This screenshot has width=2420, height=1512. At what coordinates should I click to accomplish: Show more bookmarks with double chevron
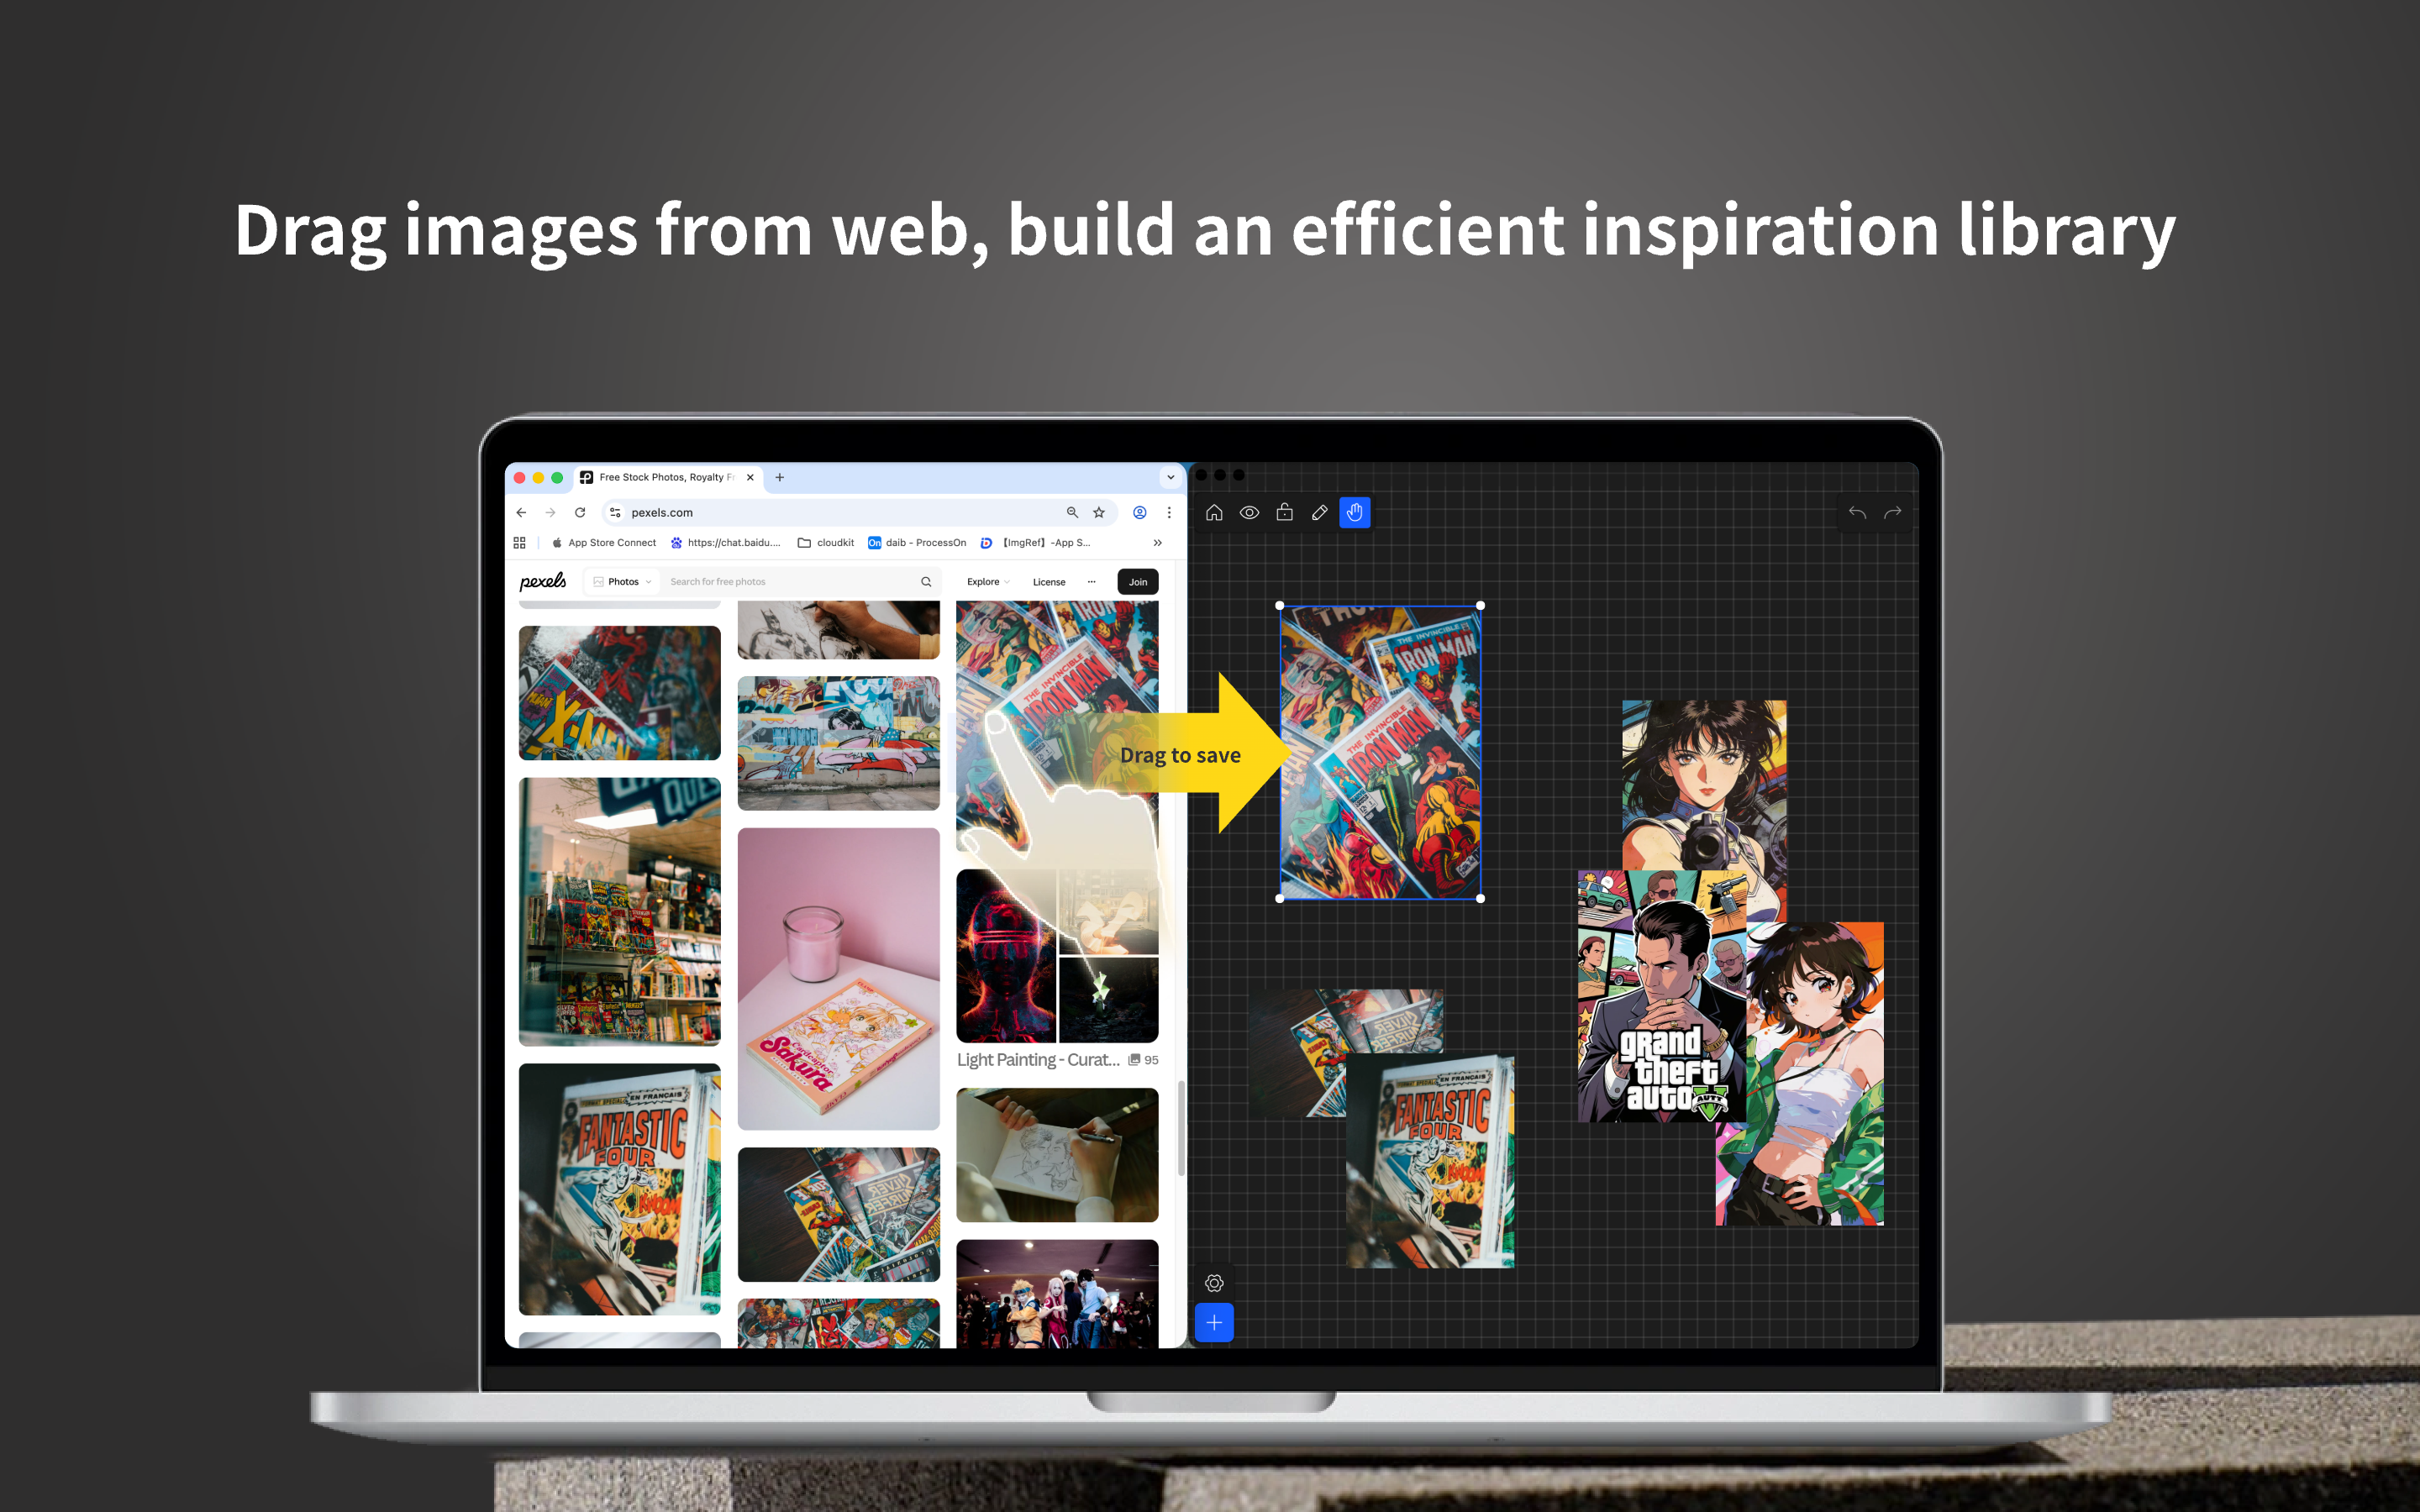click(x=1157, y=543)
